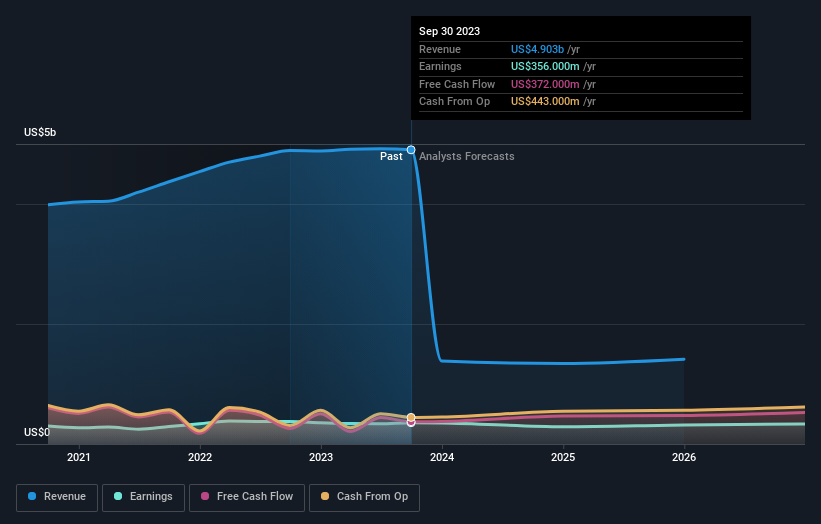This screenshot has height=524, width=821.
Task: Select the revenue data point at Sep 2023
Action: point(411,150)
